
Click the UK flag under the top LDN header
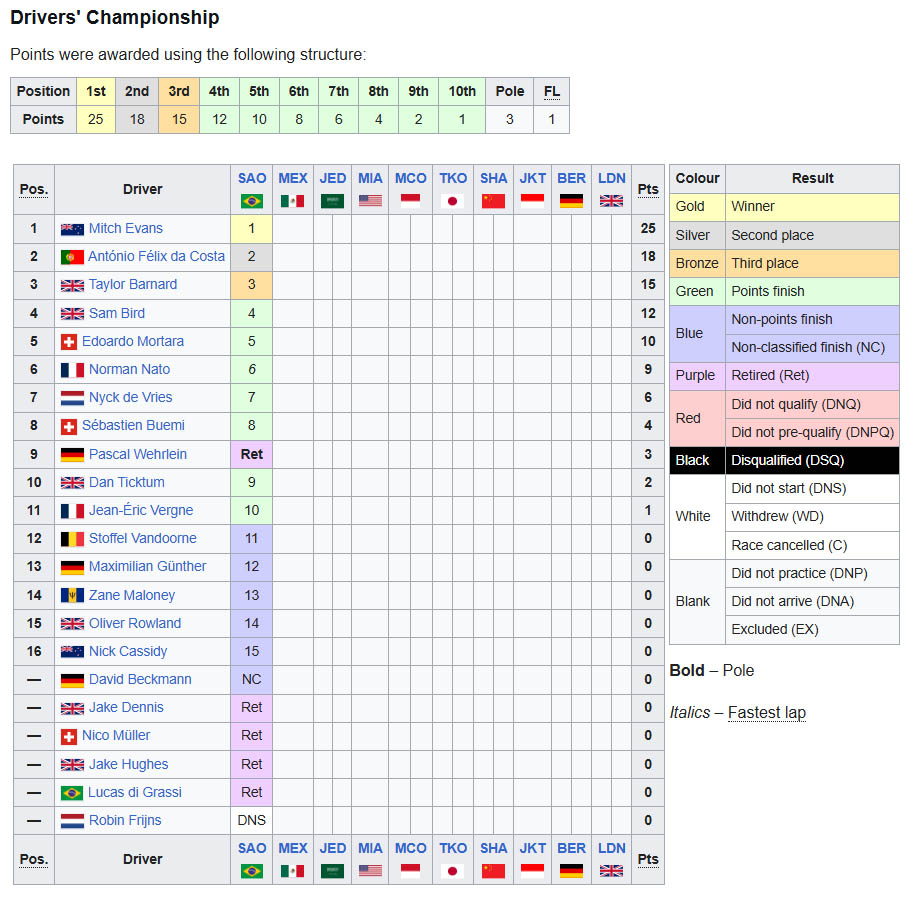(611, 201)
